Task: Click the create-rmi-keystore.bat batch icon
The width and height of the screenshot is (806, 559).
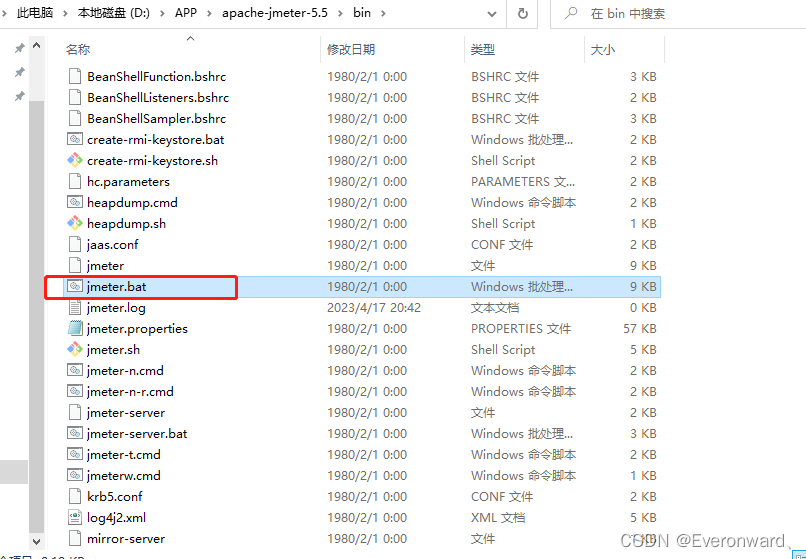Action: pos(75,139)
